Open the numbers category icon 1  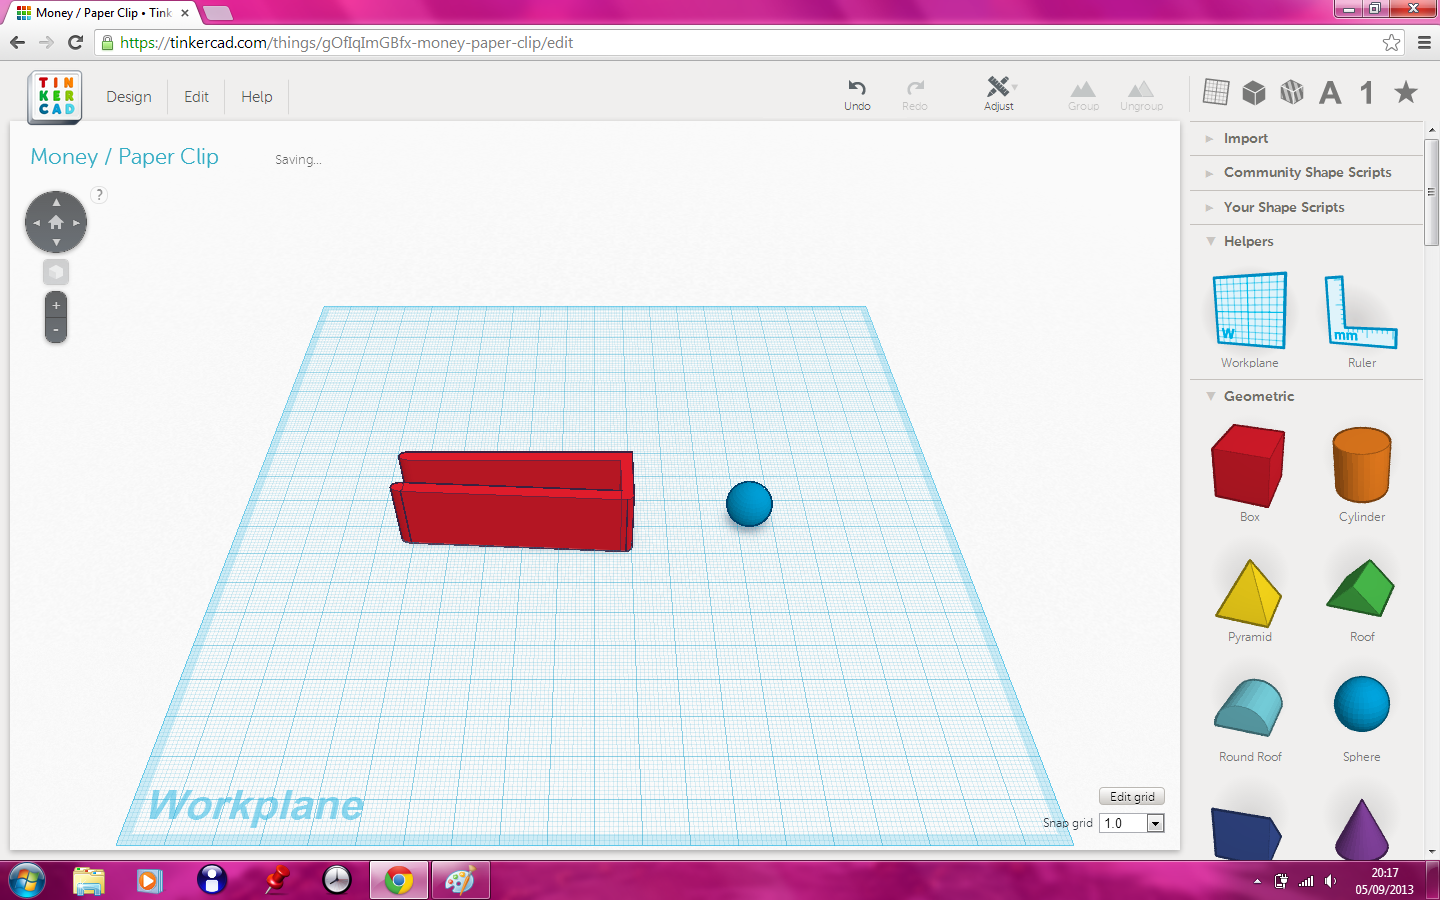(x=1367, y=93)
